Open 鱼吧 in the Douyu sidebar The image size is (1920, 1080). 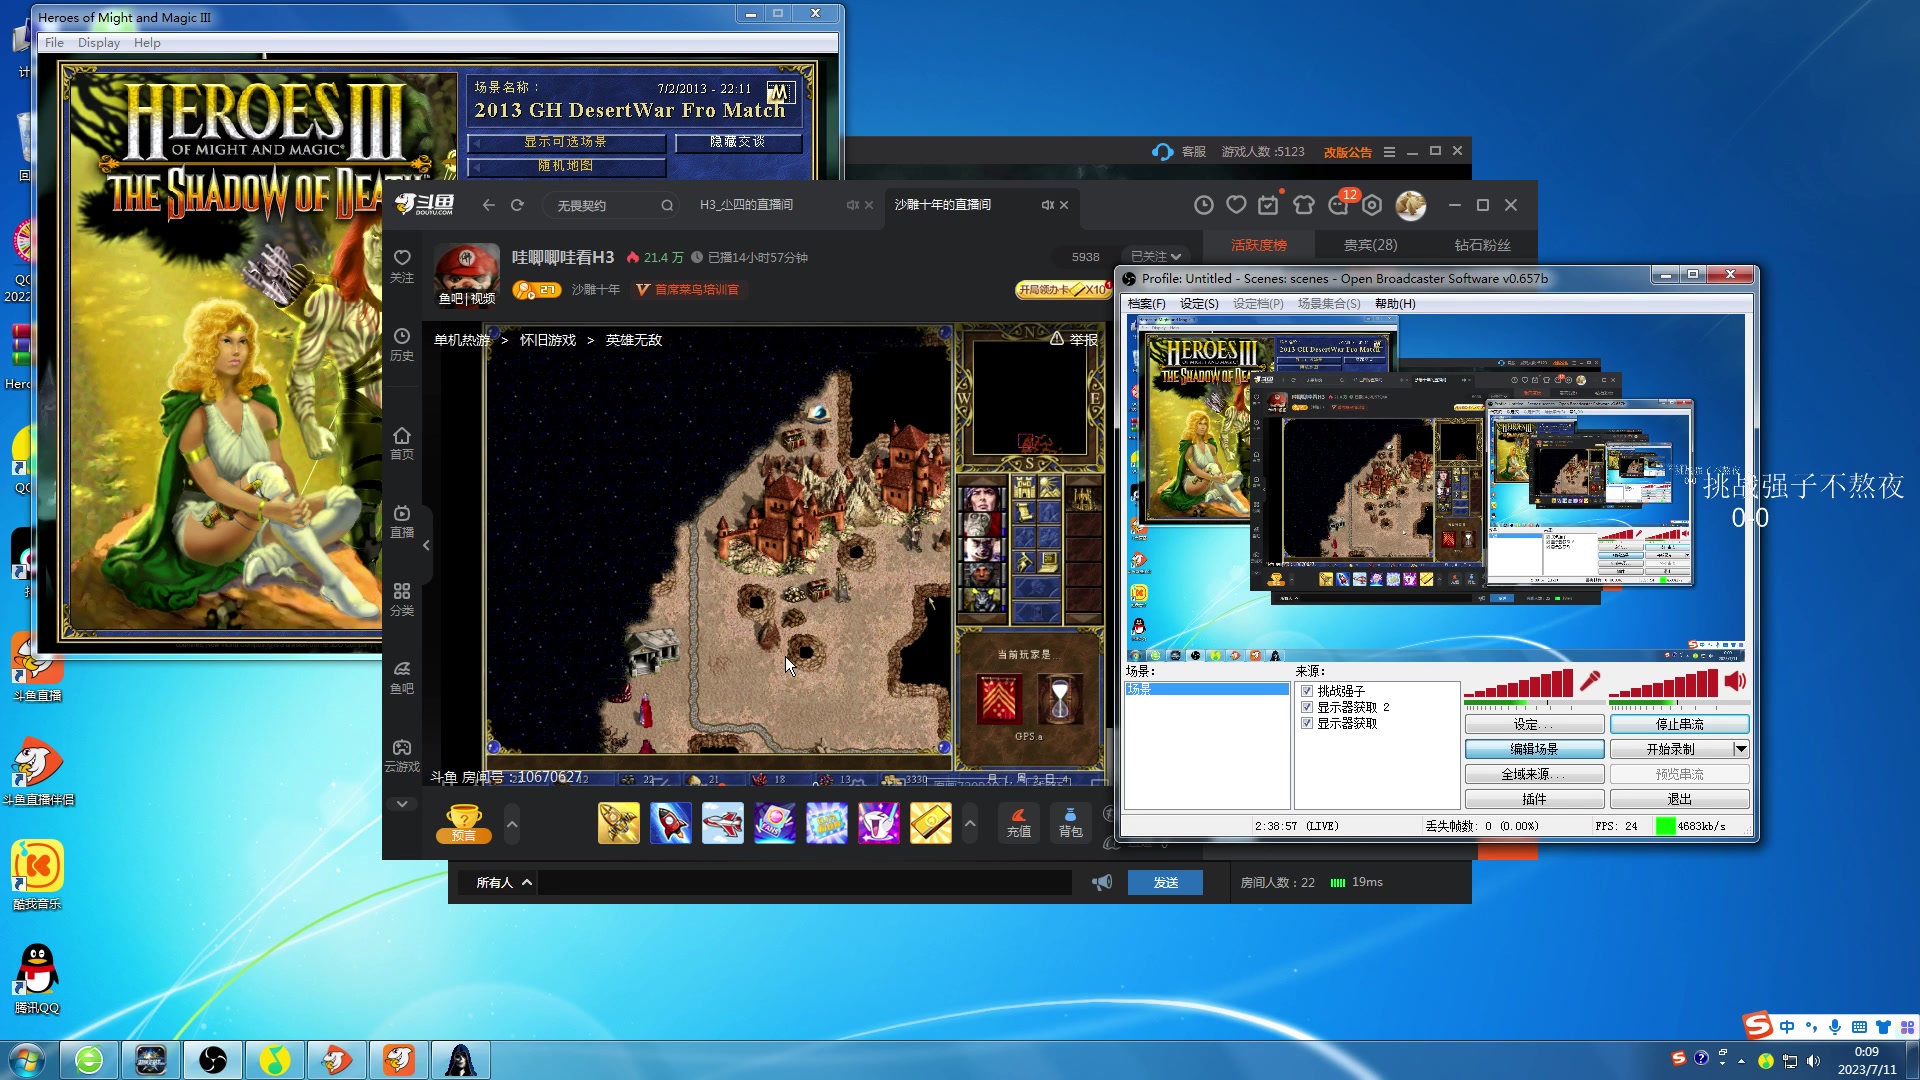click(x=402, y=677)
